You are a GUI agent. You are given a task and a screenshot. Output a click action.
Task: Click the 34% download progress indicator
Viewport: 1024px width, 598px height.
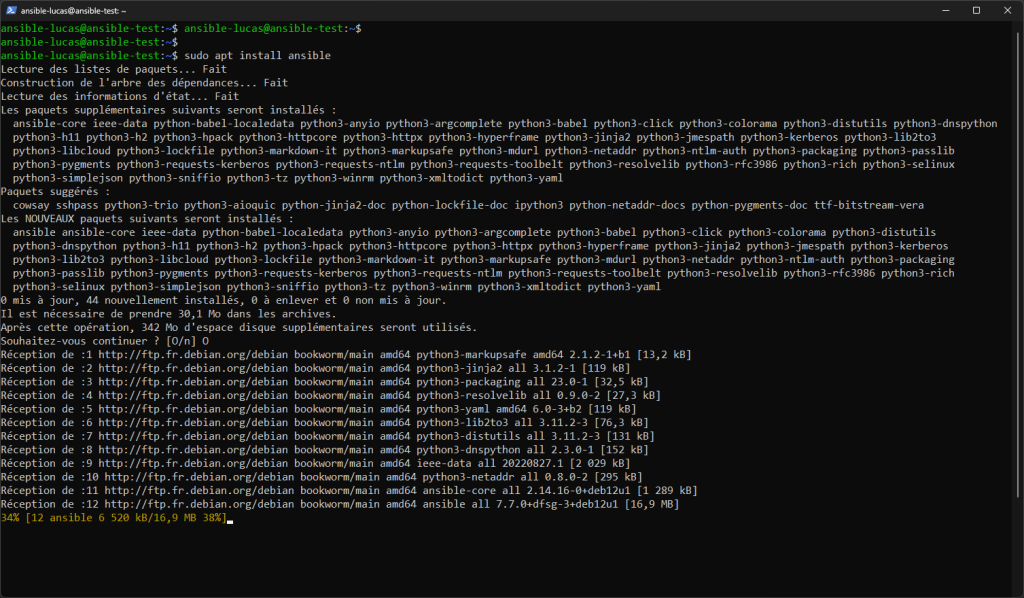point(10,518)
